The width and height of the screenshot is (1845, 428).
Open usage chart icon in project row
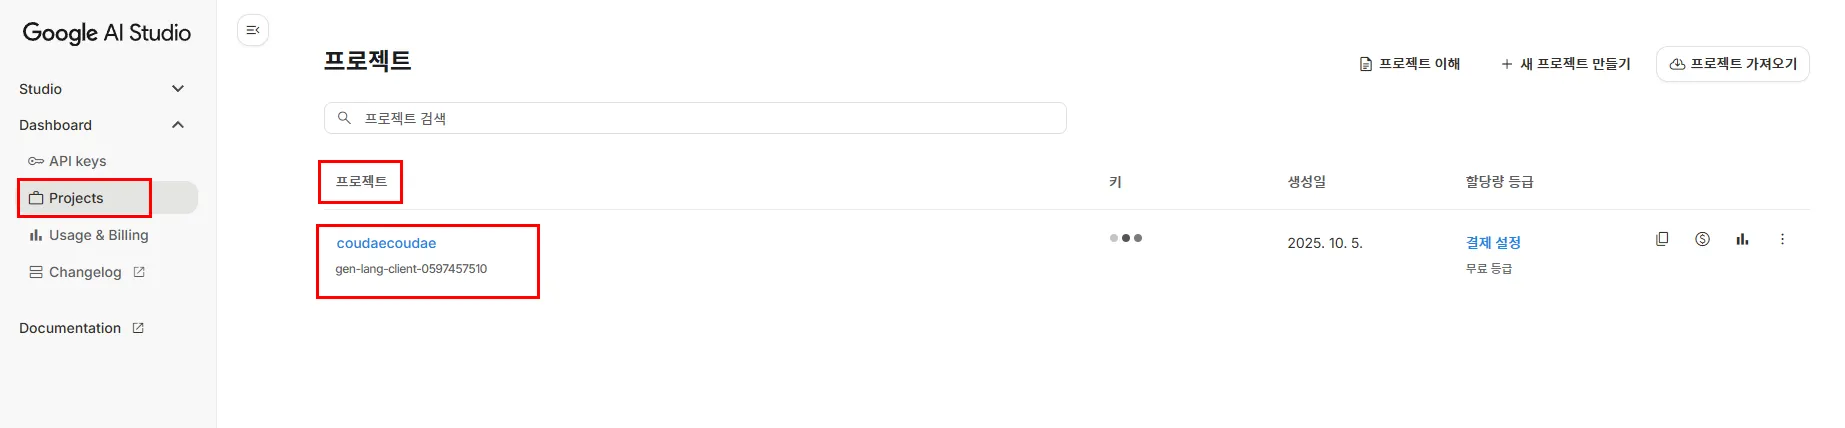(x=1742, y=239)
